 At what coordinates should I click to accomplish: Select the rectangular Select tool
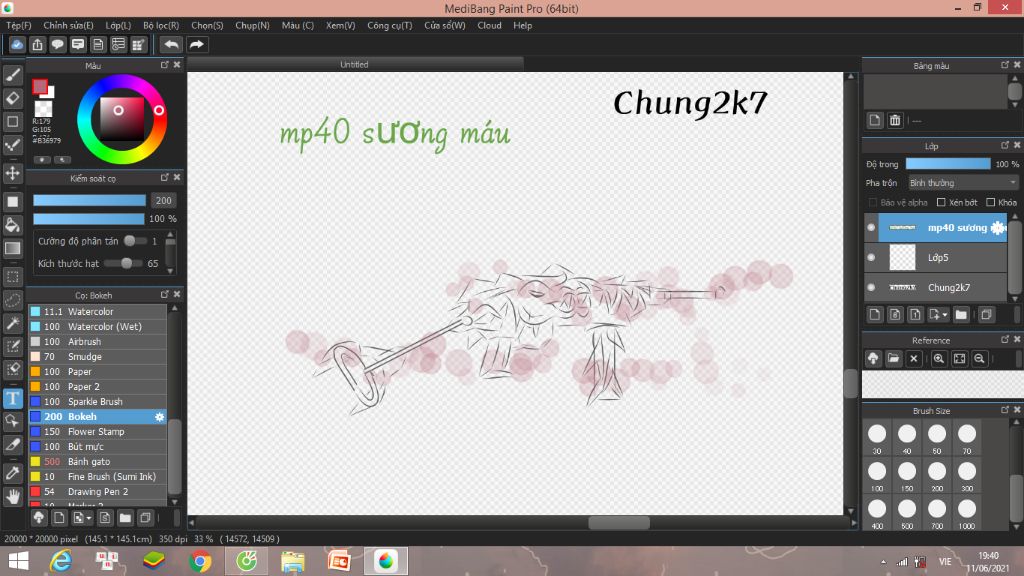pos(12,277)
